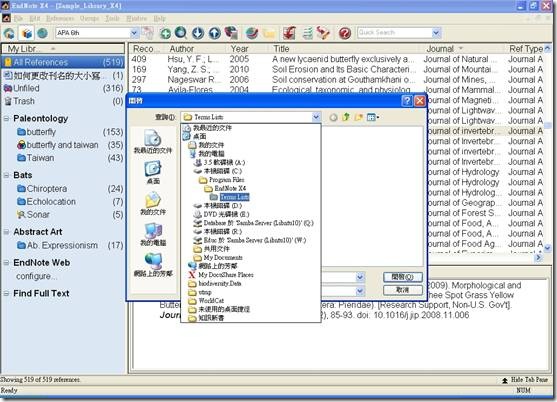The image size is (557, 402).
Task: Click the Open button in the dialog
Action: (403, 277)
